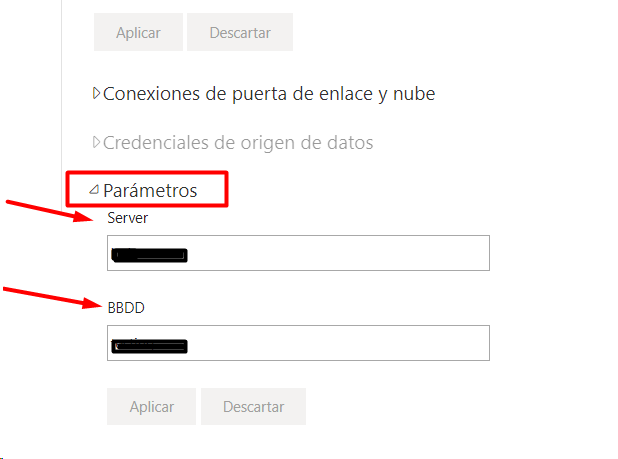The height and width of the screenshot is (459, 618).
Task: Click the Server parameter label
Action: (128, 218)
